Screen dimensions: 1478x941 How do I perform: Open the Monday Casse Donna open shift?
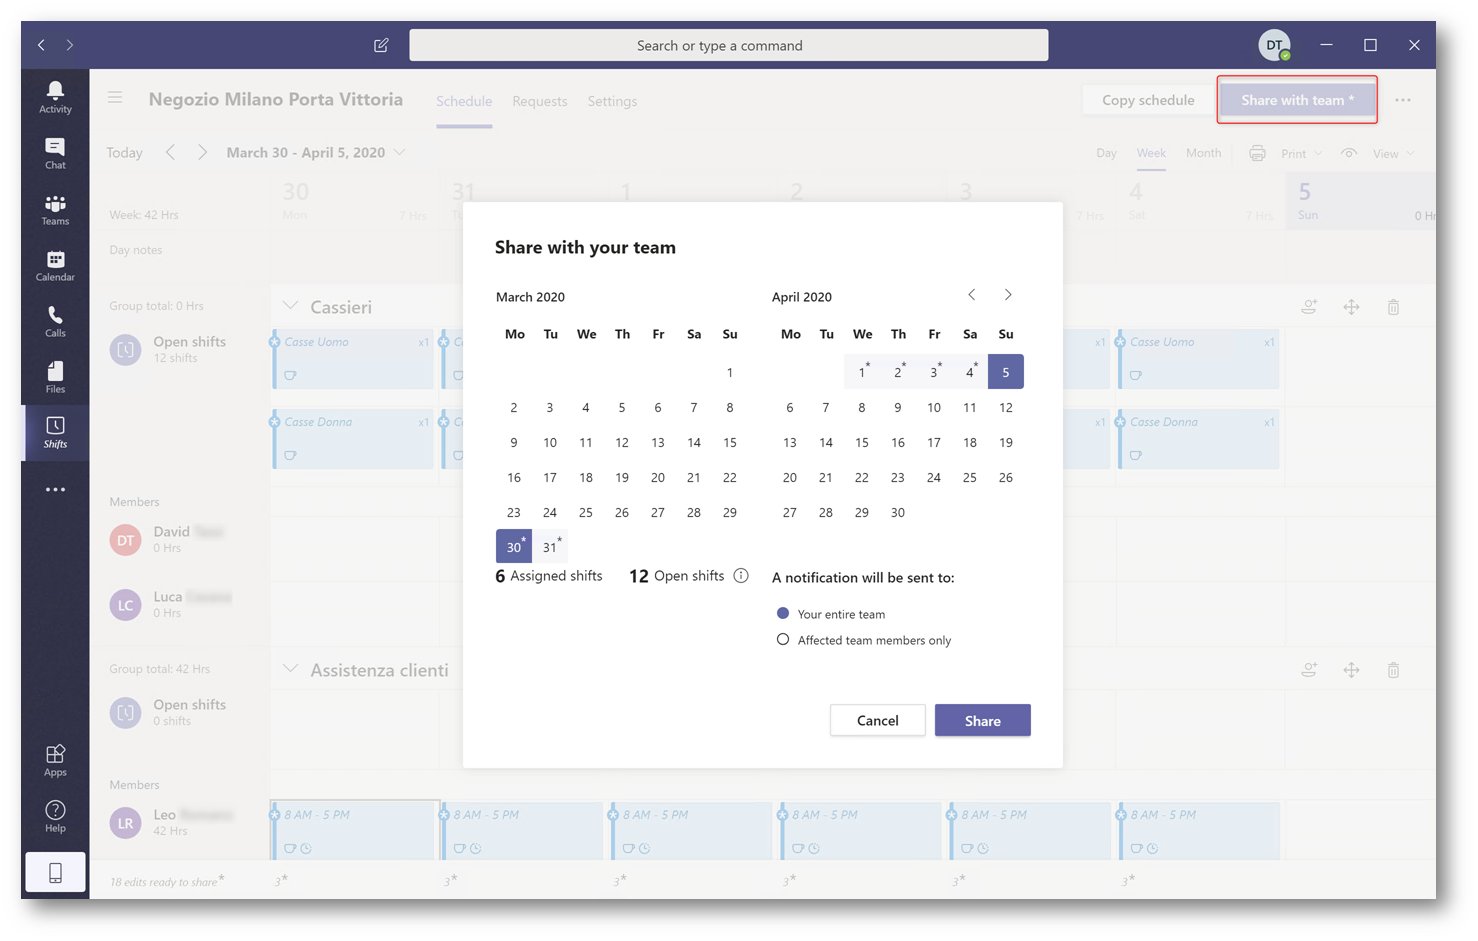353,439
